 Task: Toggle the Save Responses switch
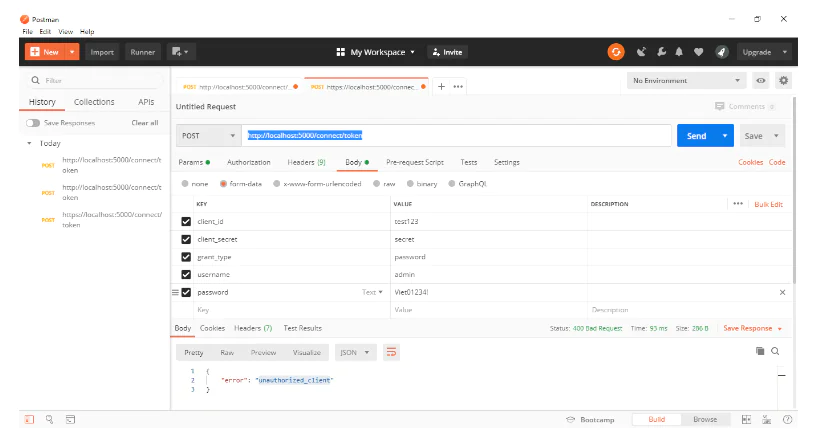point(33,123)
